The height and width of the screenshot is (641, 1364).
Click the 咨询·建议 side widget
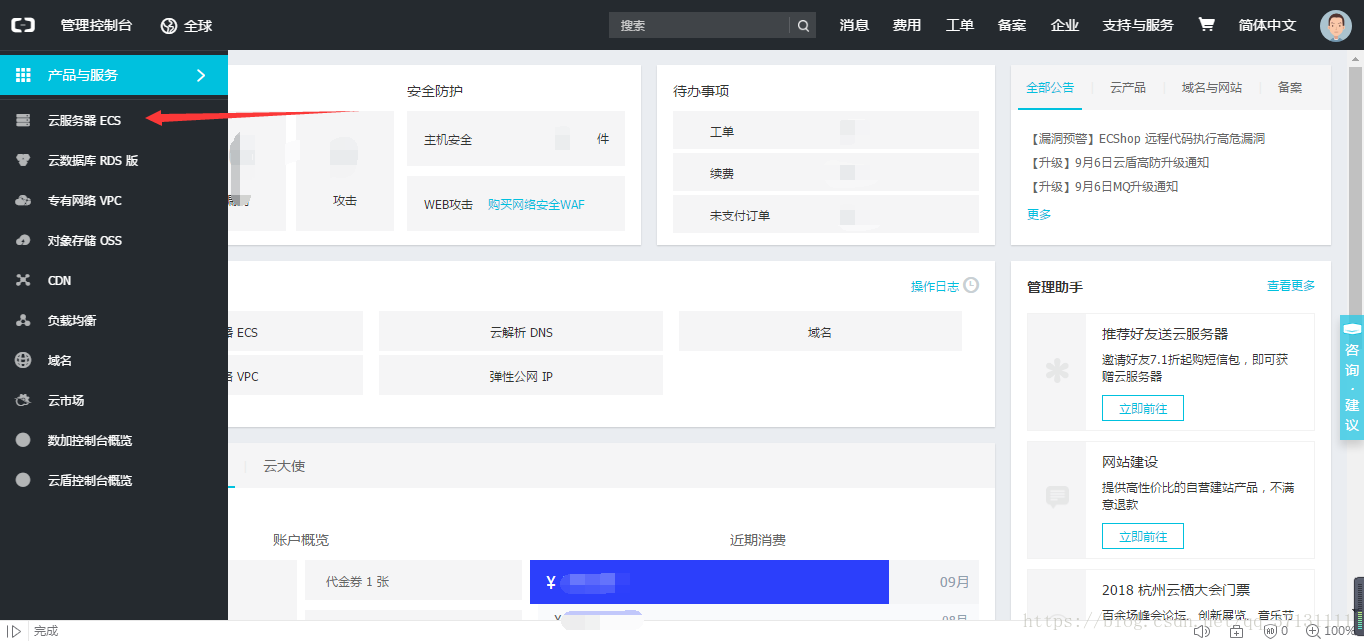pos(1352,378)
